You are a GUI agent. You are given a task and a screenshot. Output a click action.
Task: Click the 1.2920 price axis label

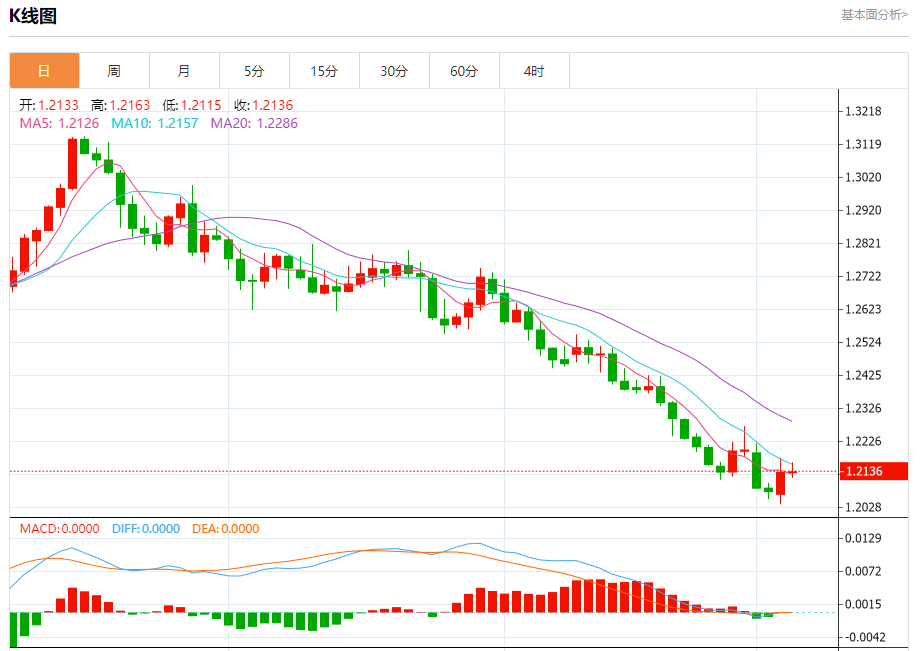pyautogui.click(x=862, y=210)
